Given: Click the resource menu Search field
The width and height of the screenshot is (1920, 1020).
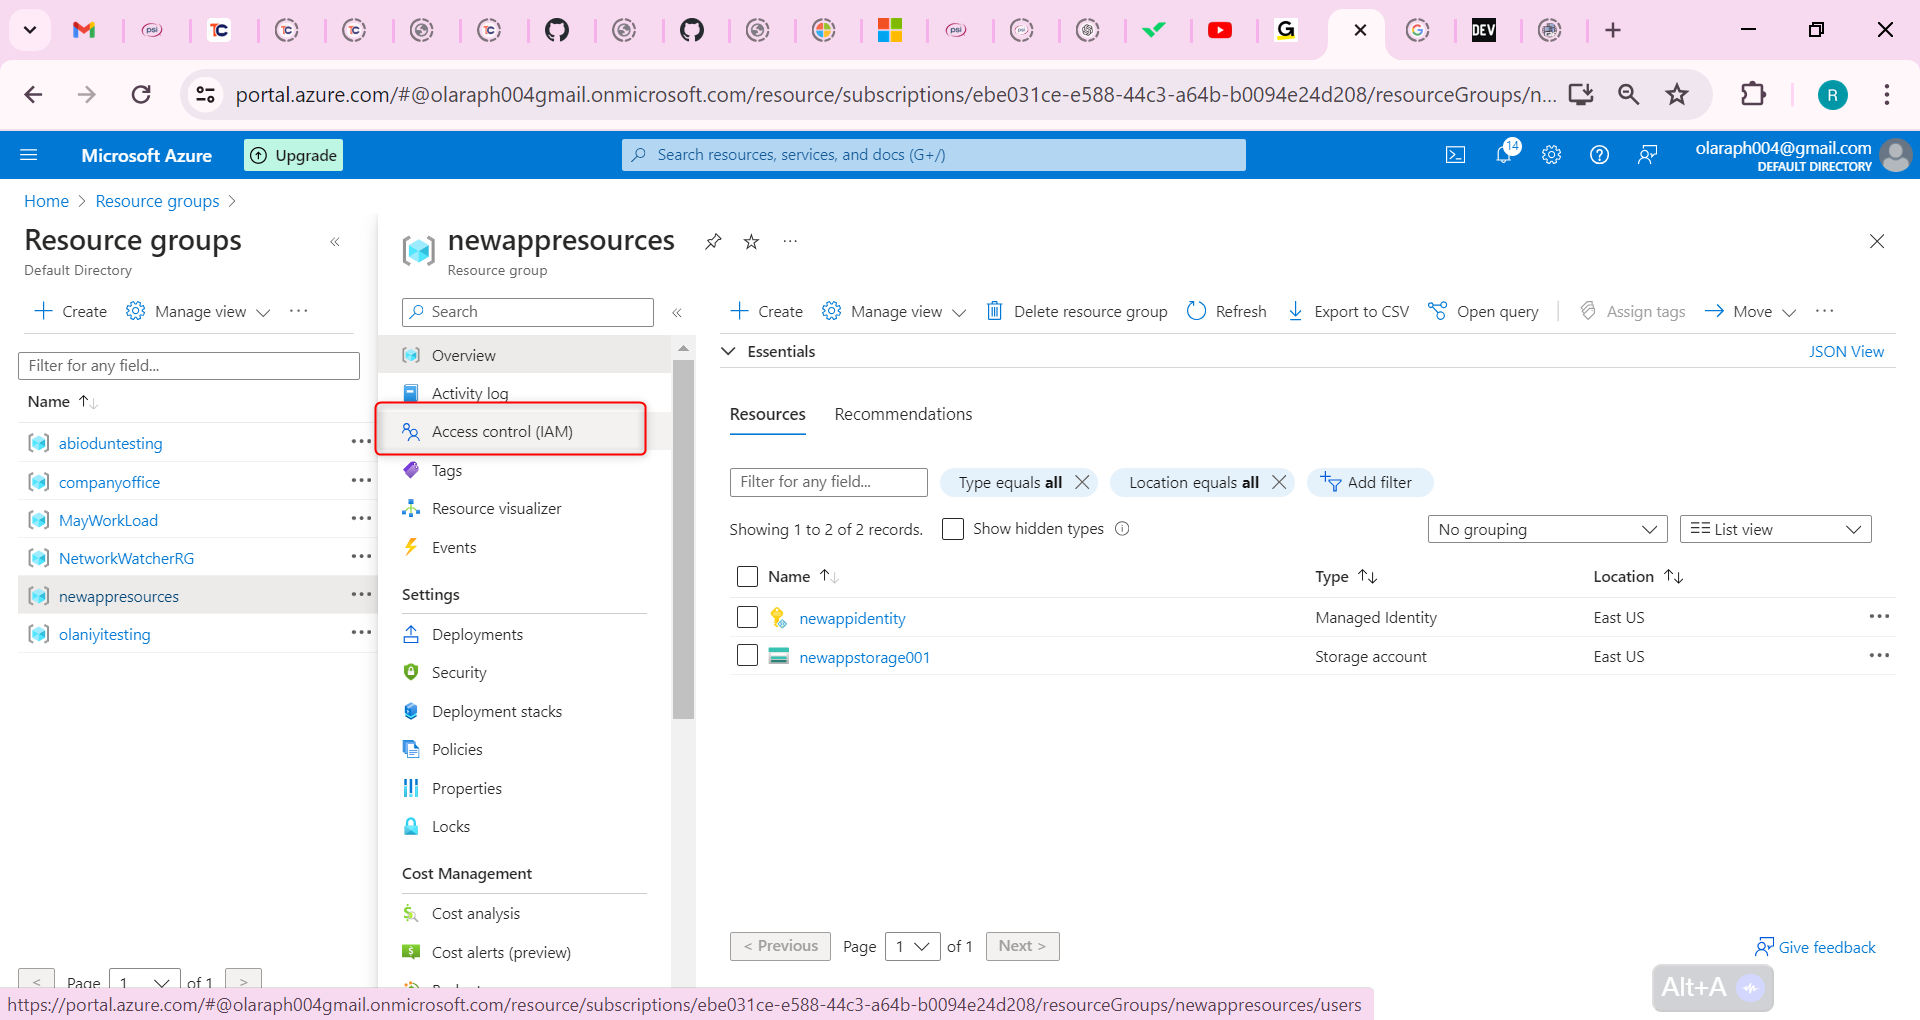Looking at the screenshot, I should (x=528, y=312).
